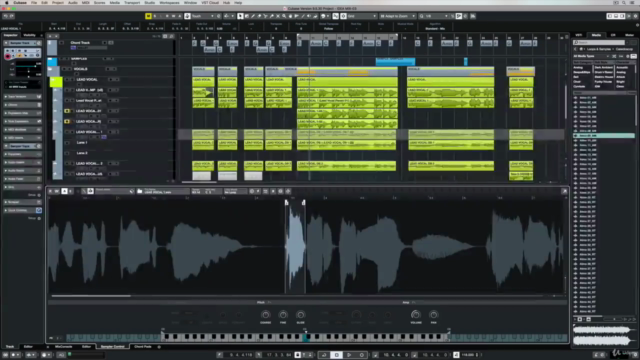Expand the MIDI Modifiers inspector section
The width and height of the screenshot is (640, 360).
[x=22, y=129]
